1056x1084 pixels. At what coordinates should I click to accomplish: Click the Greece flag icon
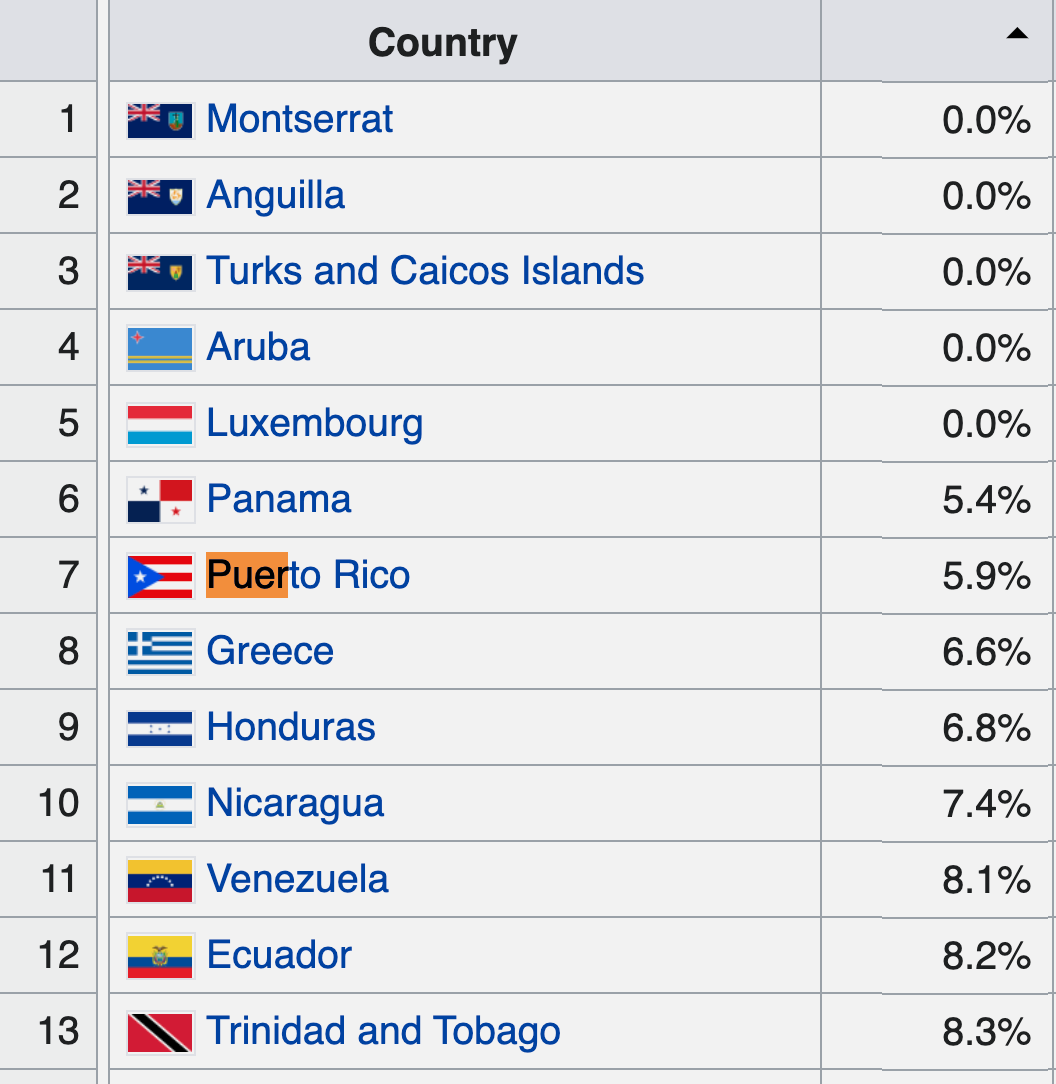click(160, 652)
